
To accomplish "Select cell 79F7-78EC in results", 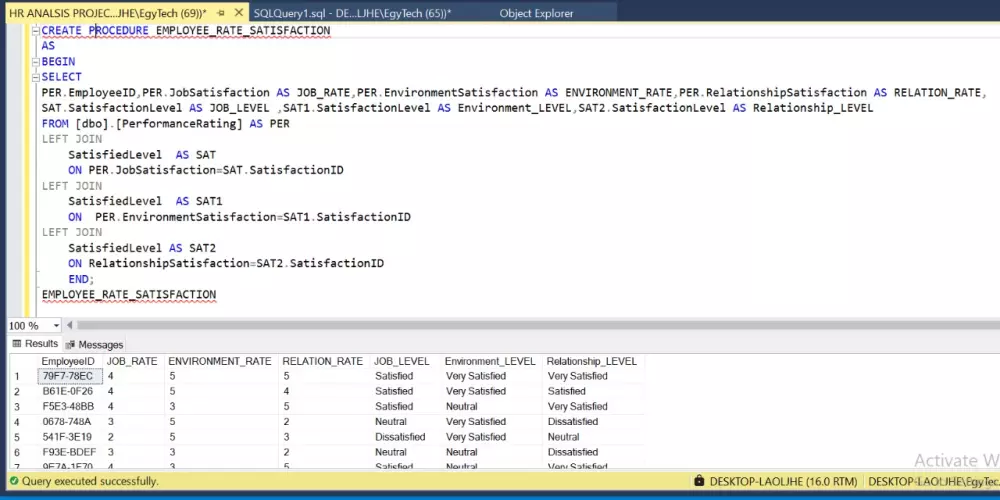I will [68, 376].
